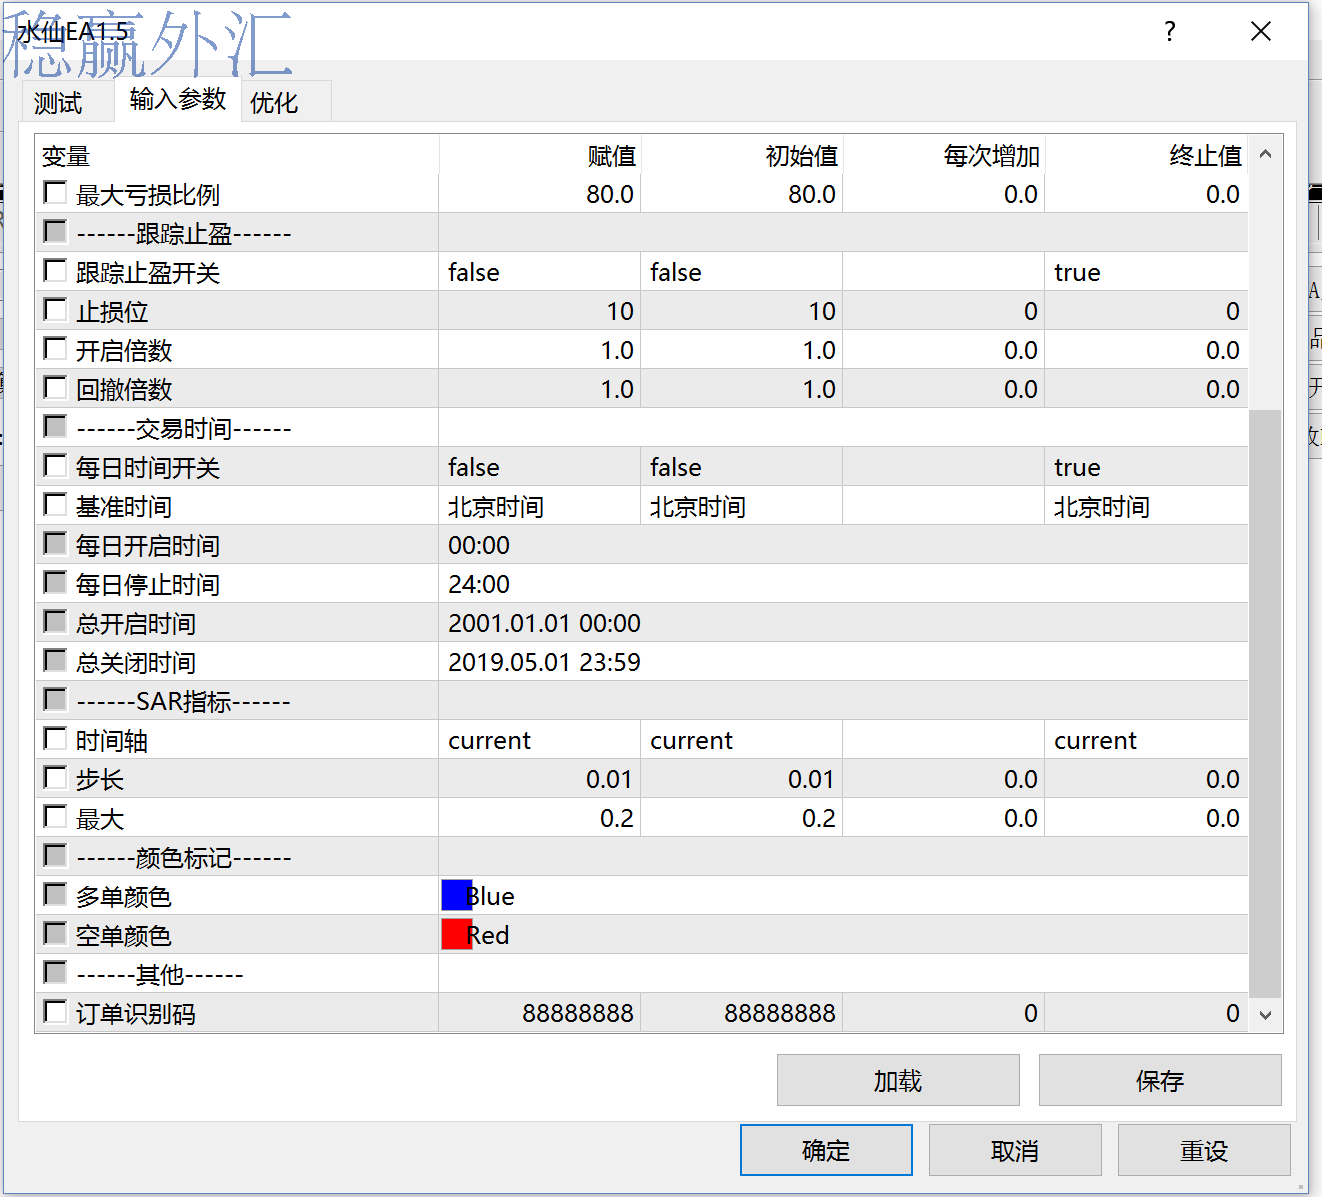Edit the 最大 value 0.2
Image resolution: width=1322 pixels, height=1197 pixels.
coord(539,818)
